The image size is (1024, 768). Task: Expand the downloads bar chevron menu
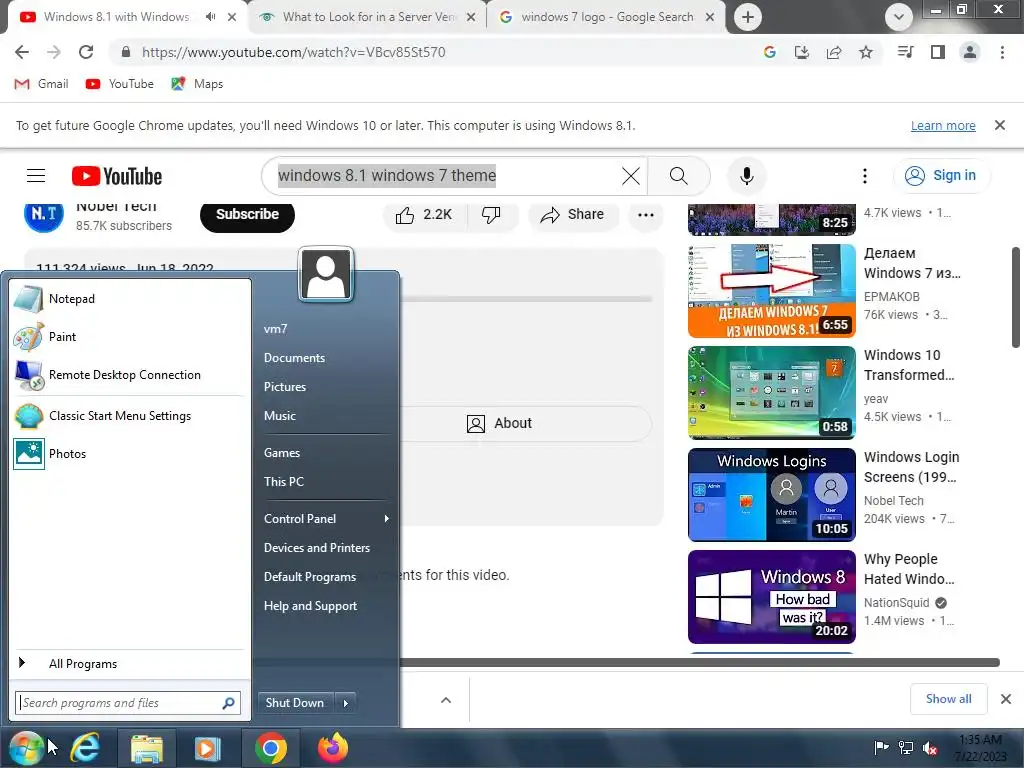[446, 700]
